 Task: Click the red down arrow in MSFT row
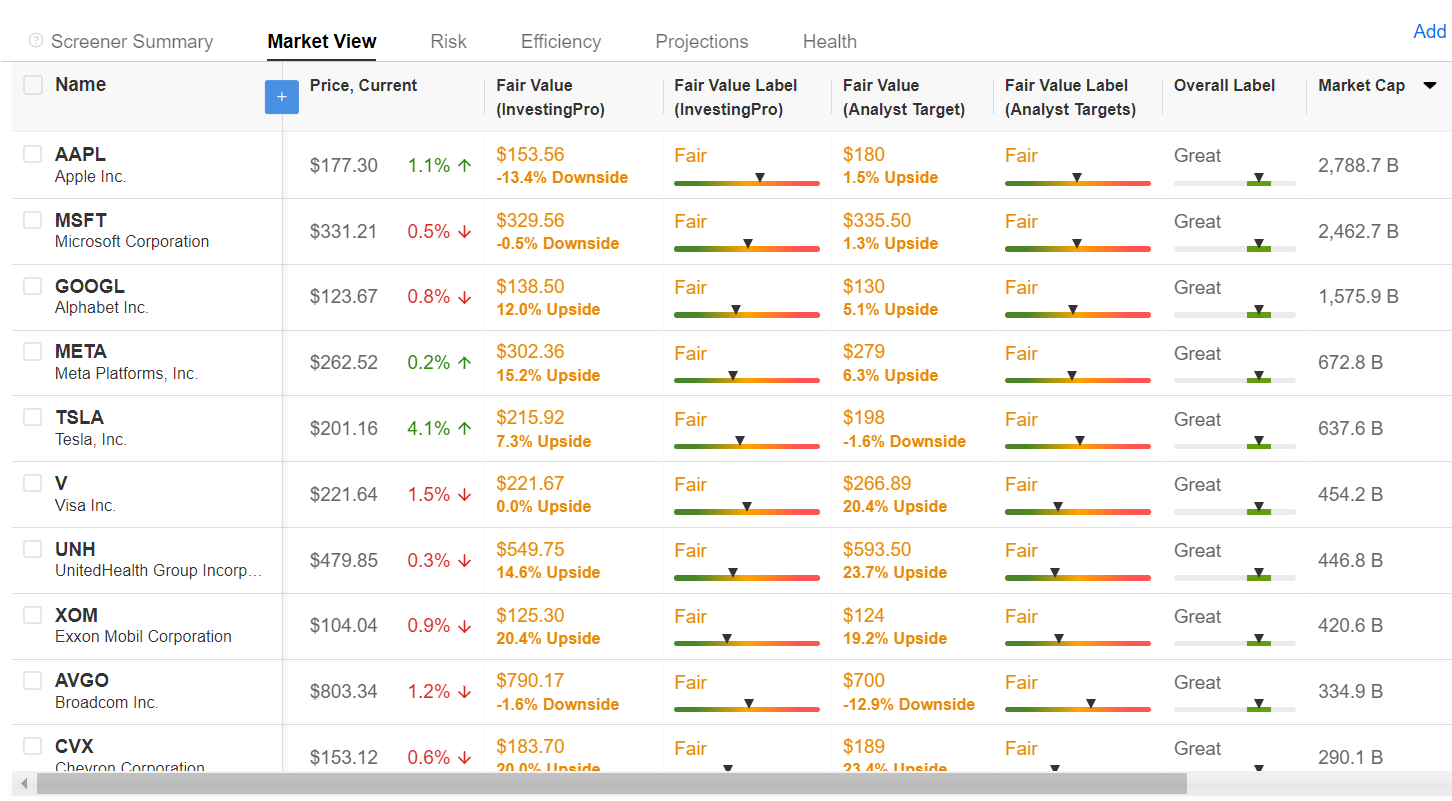[x=464, y=232]
